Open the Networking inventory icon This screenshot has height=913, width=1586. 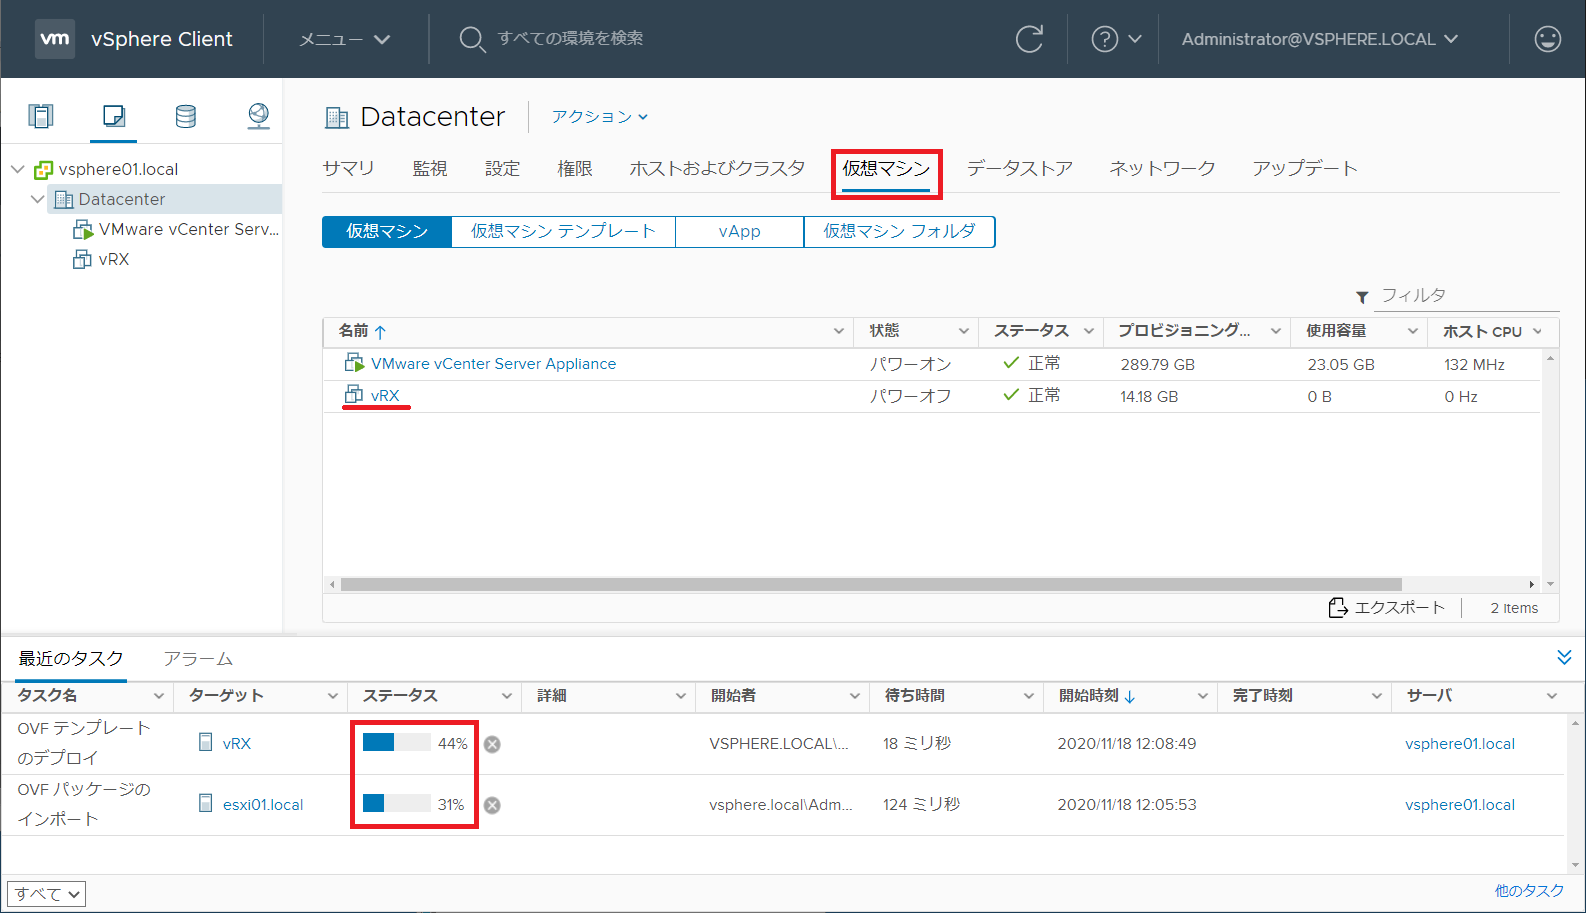click(258, 116)
